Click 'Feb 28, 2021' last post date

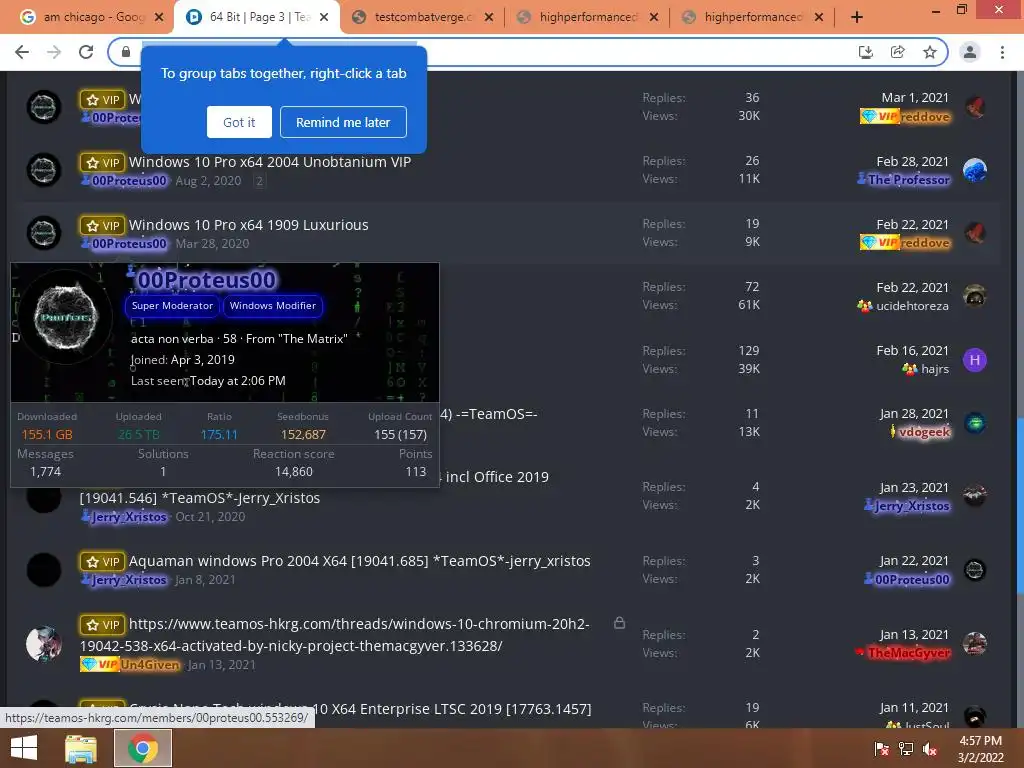912,161
